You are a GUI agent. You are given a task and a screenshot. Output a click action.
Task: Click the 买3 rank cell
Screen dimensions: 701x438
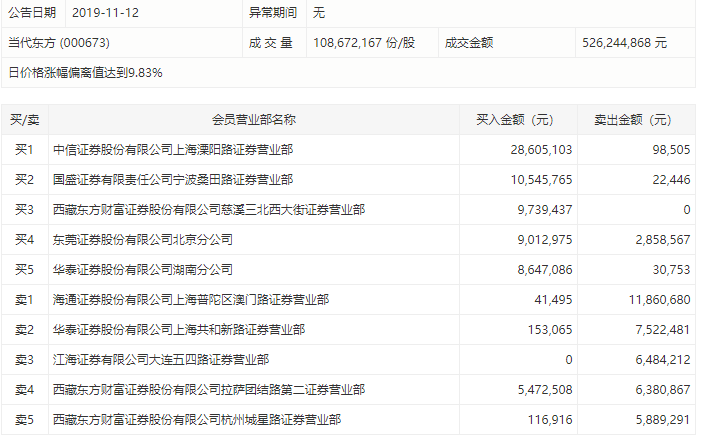pos(24,210)
